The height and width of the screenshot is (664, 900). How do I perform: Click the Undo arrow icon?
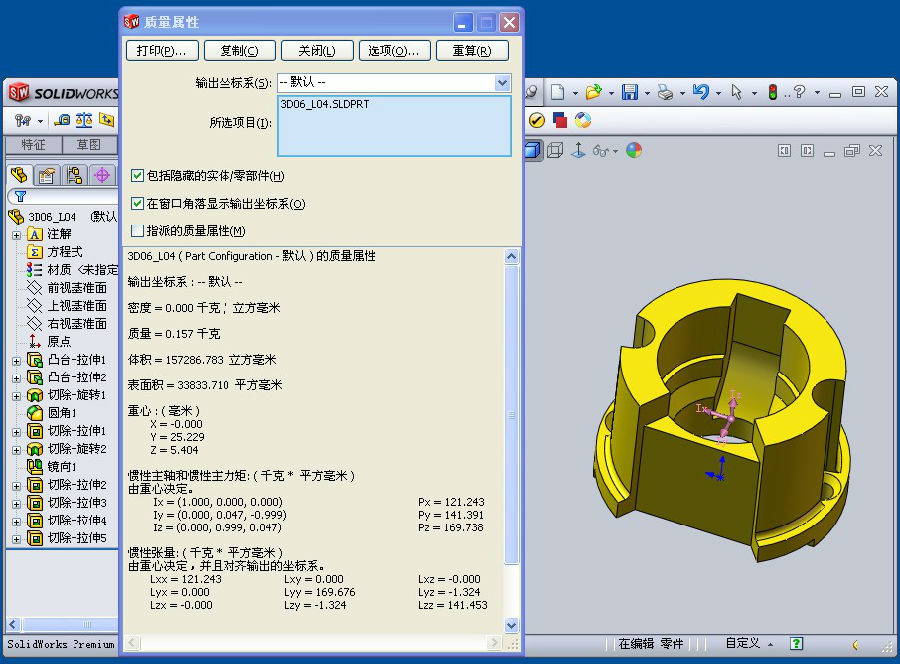700,92
